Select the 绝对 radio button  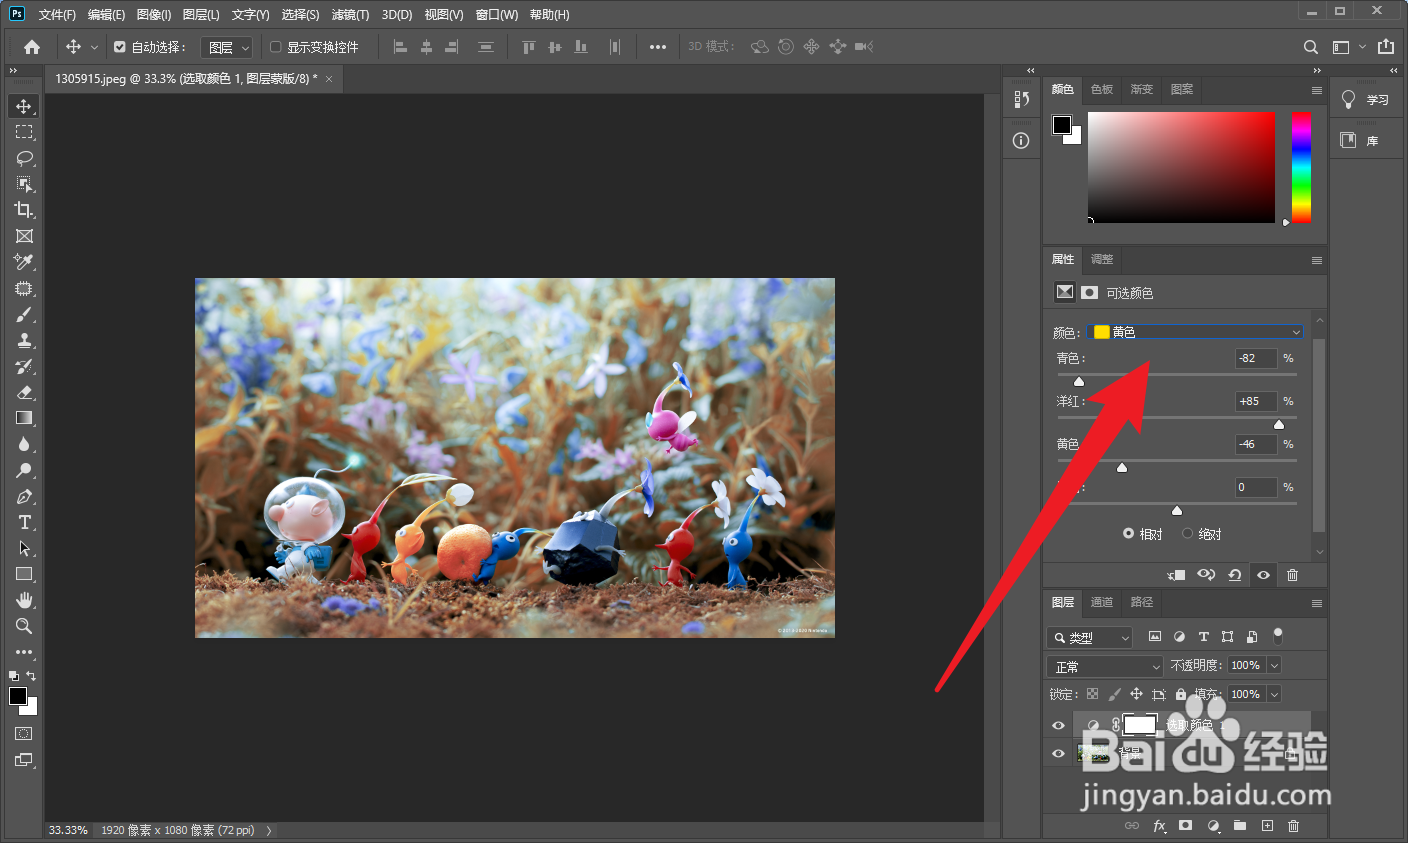[1187, 534]
